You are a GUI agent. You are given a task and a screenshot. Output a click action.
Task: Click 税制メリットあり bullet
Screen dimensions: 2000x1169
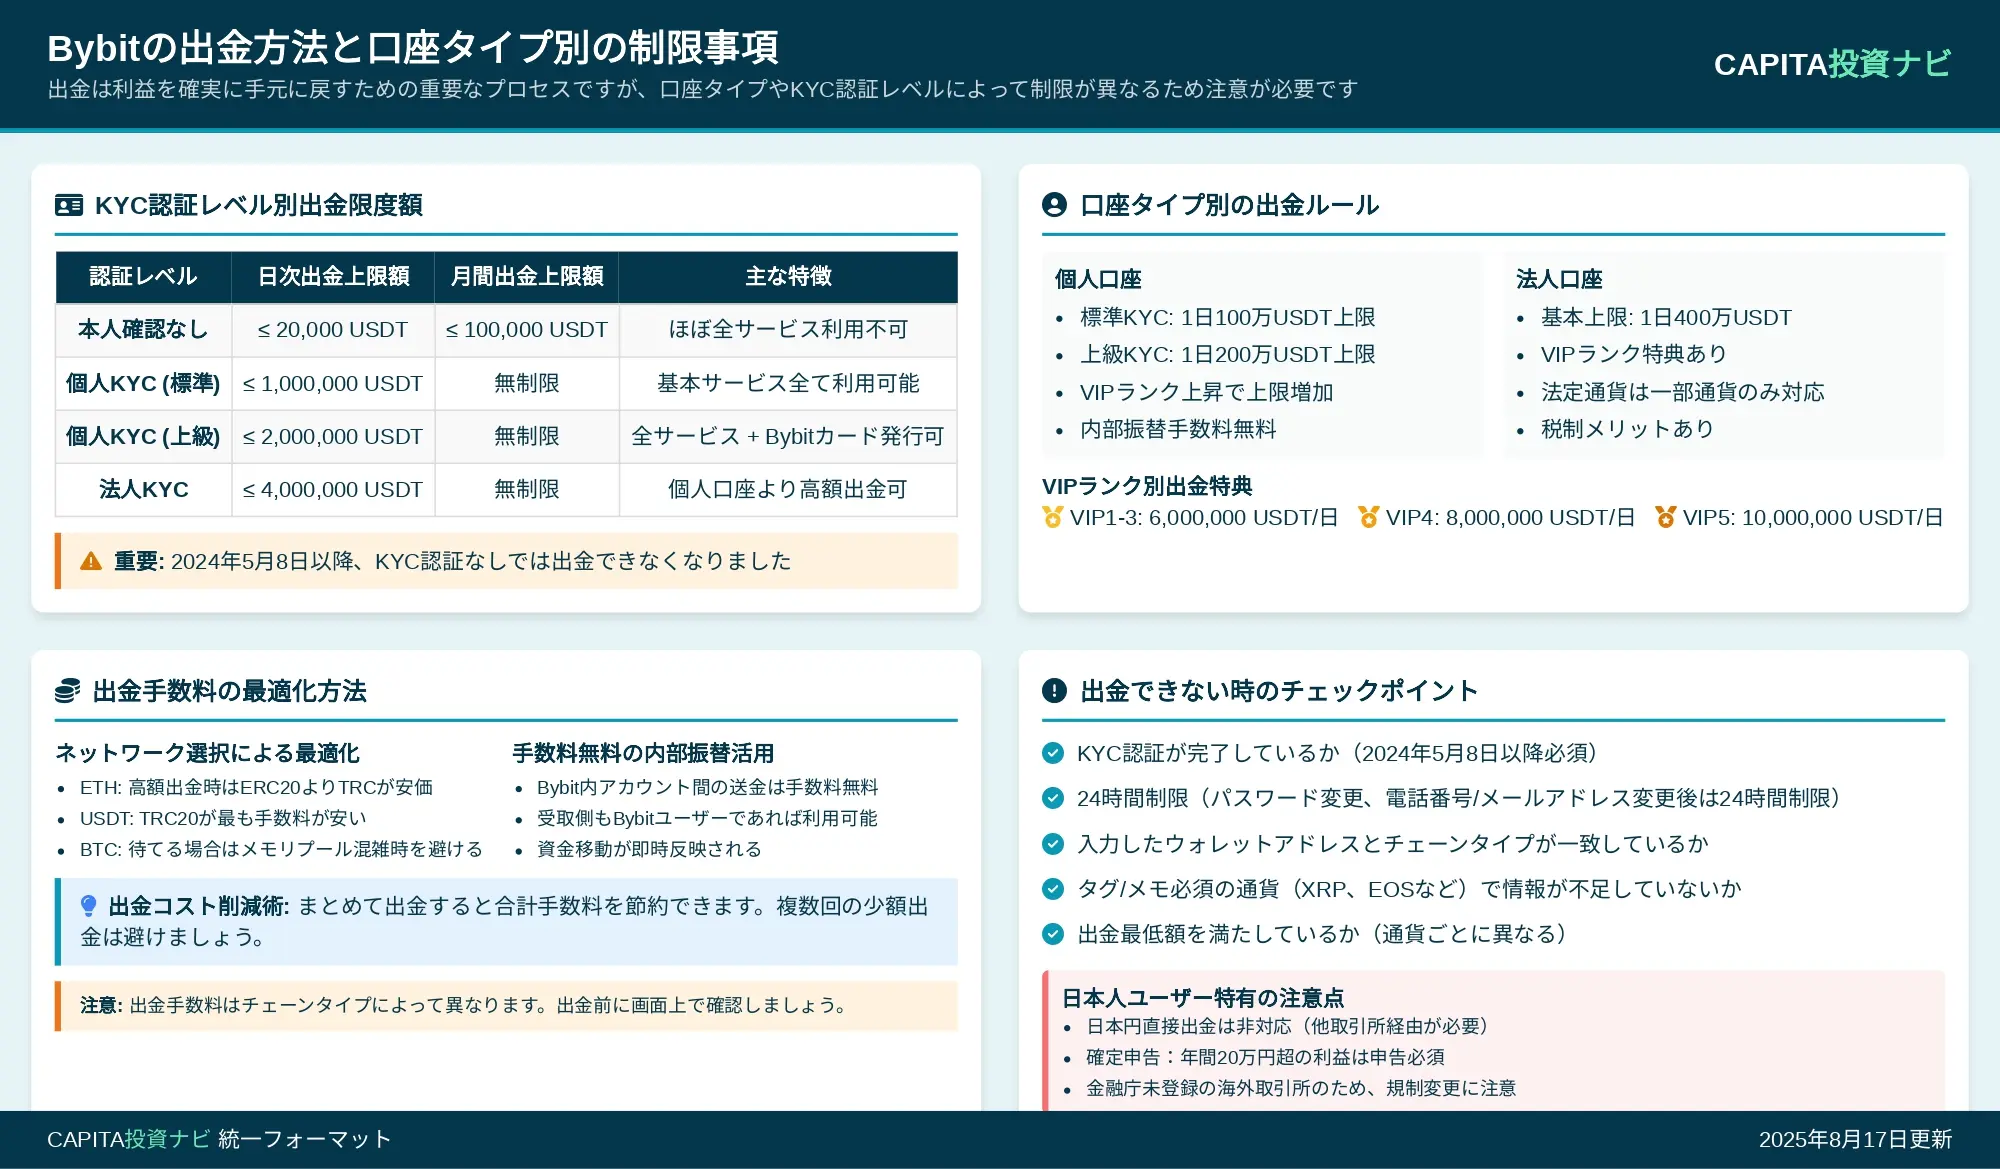pyautogui.click(x=1628, y=430)
